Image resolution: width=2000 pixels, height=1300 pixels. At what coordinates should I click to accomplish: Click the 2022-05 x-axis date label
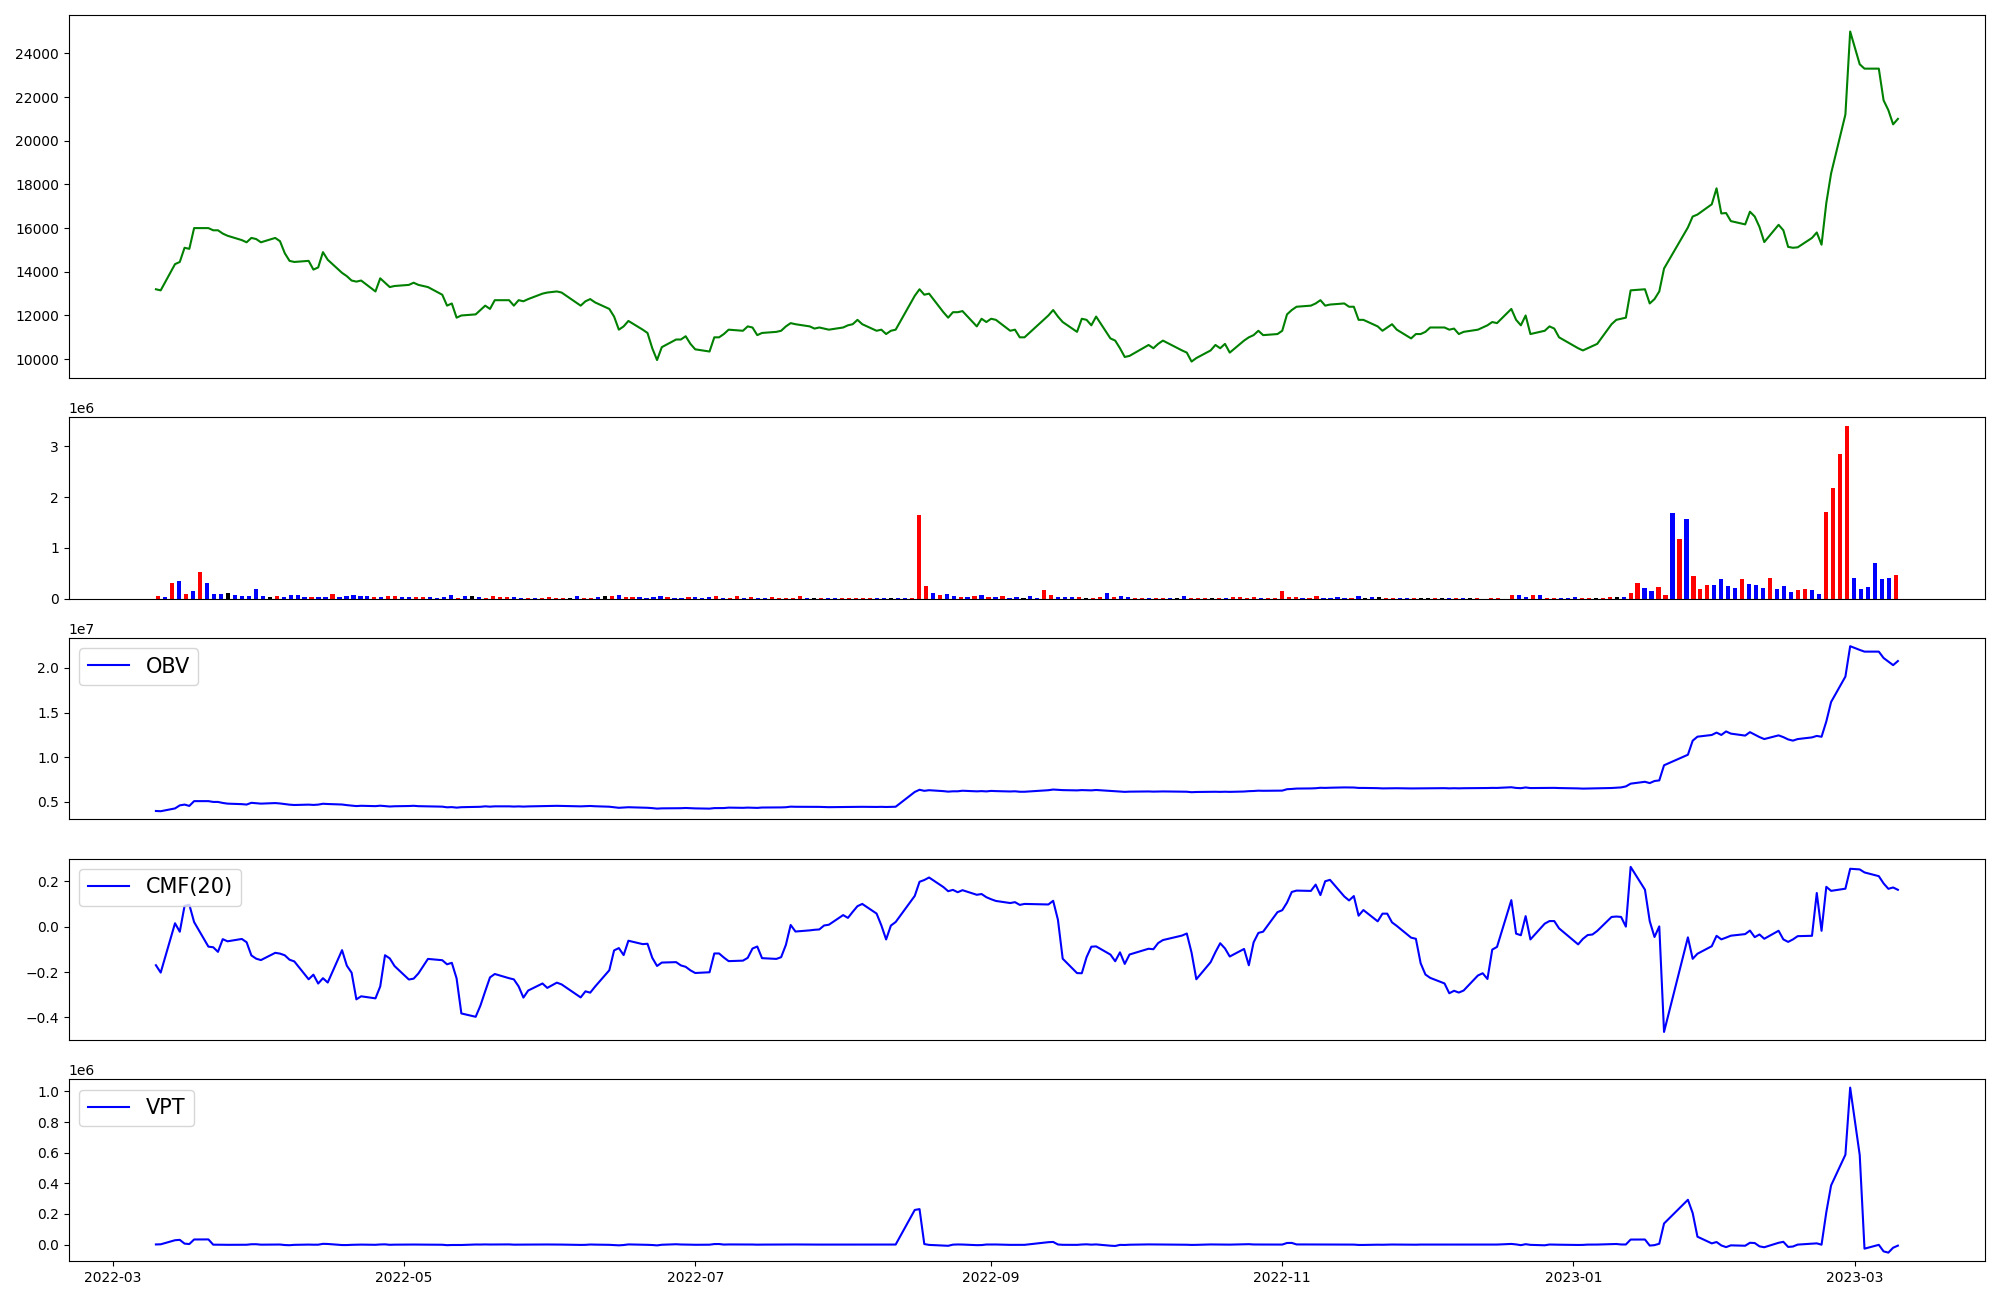pos(404,1277)
